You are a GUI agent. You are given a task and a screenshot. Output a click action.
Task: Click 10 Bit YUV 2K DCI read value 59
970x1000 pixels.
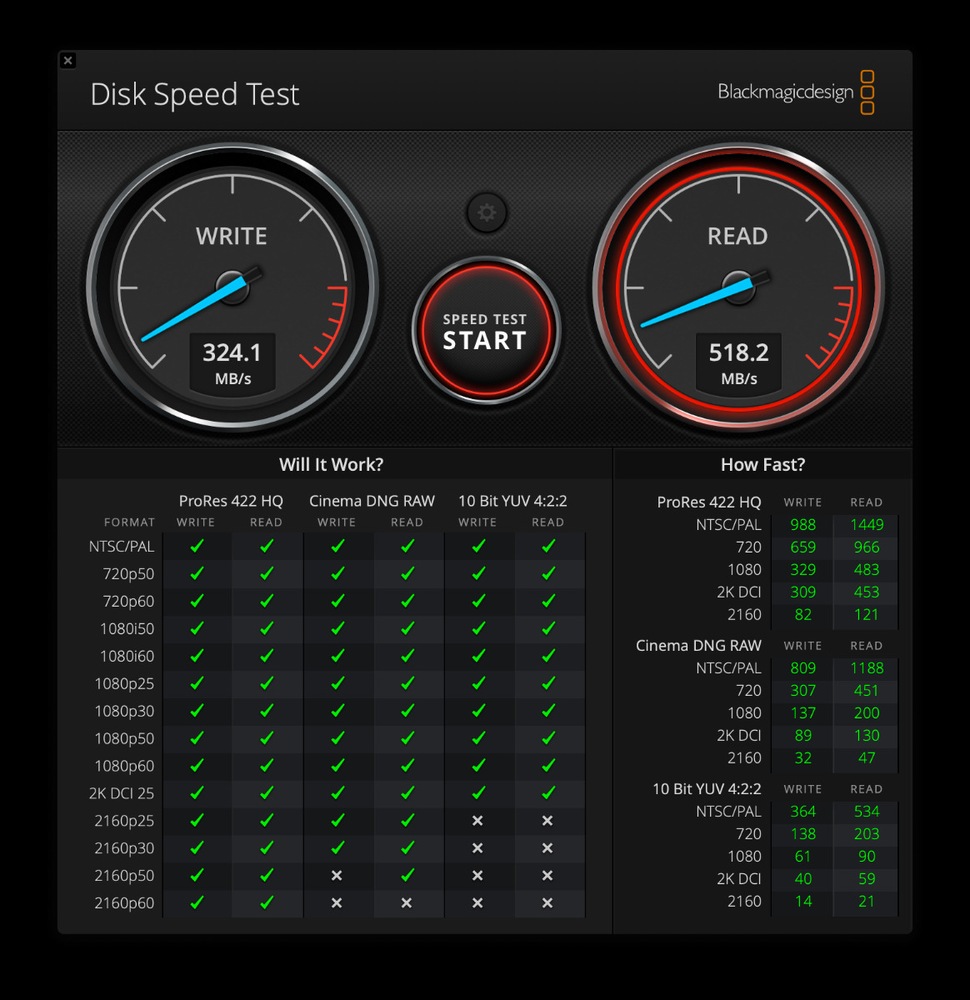[x=867, y=879]
